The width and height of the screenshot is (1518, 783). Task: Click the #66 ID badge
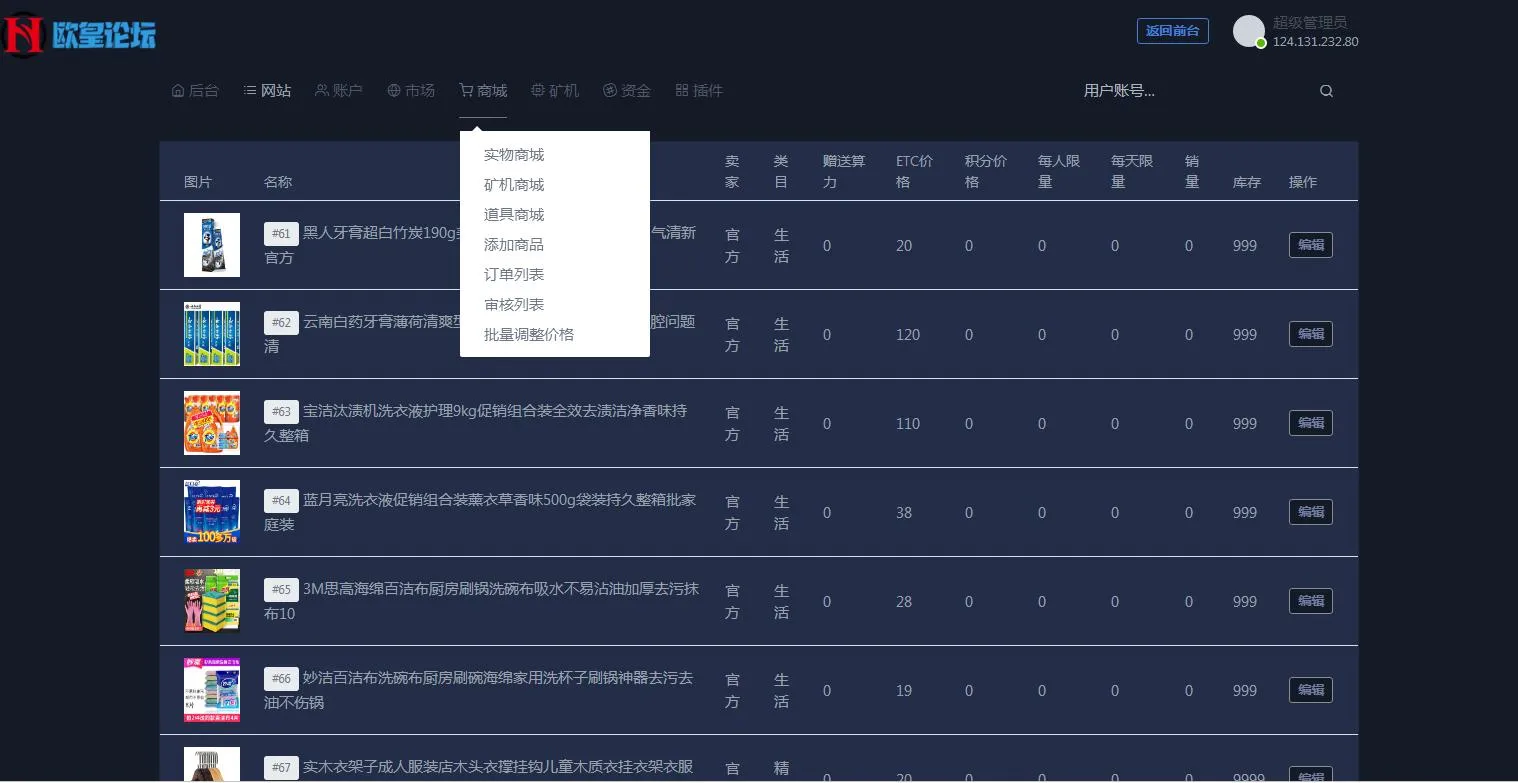pos(281,679)
